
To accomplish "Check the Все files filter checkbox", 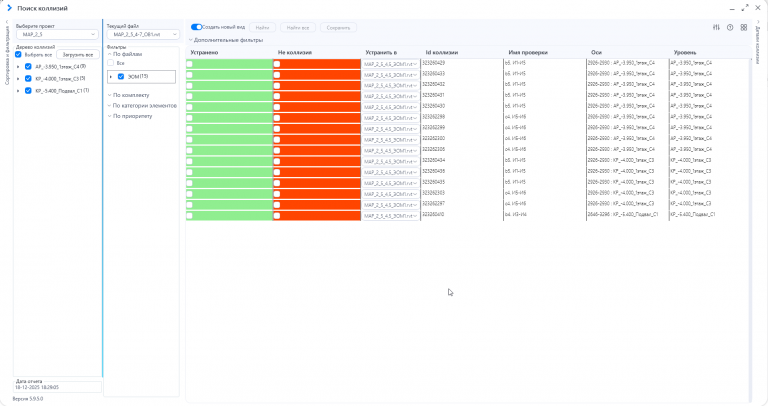I will click(x=110, y=63).
